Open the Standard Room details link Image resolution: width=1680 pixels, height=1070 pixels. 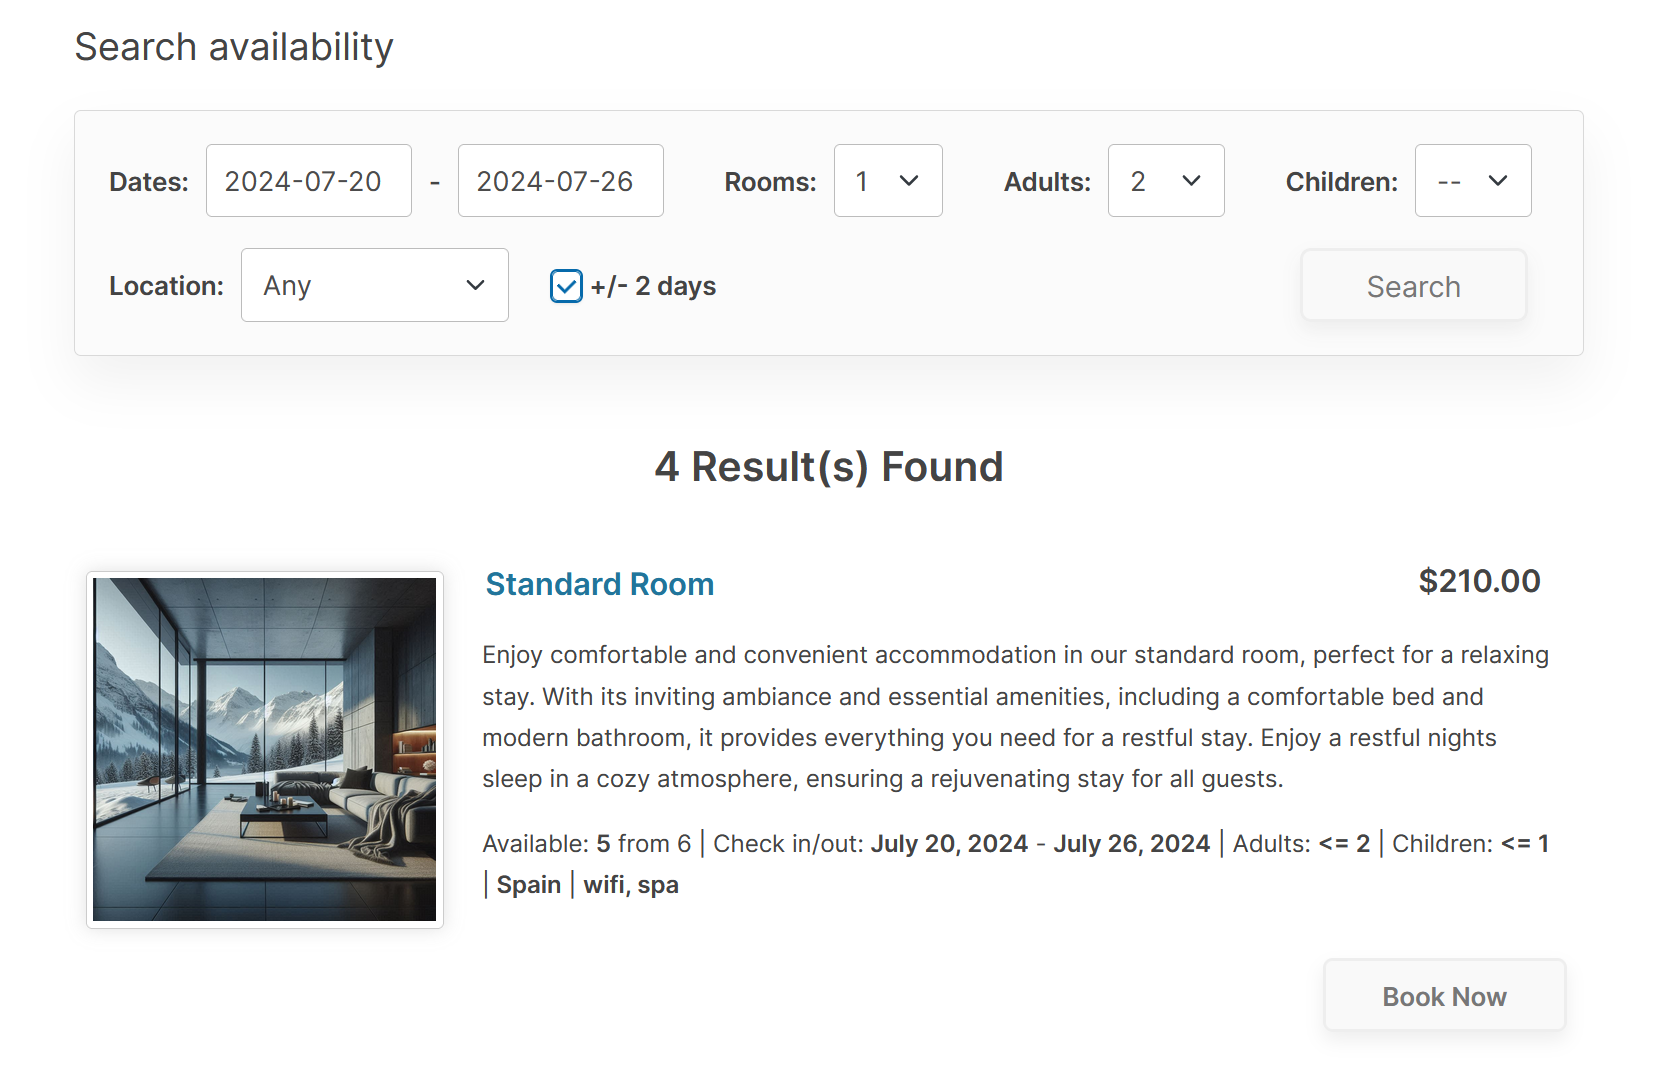[x=599, y=584]
